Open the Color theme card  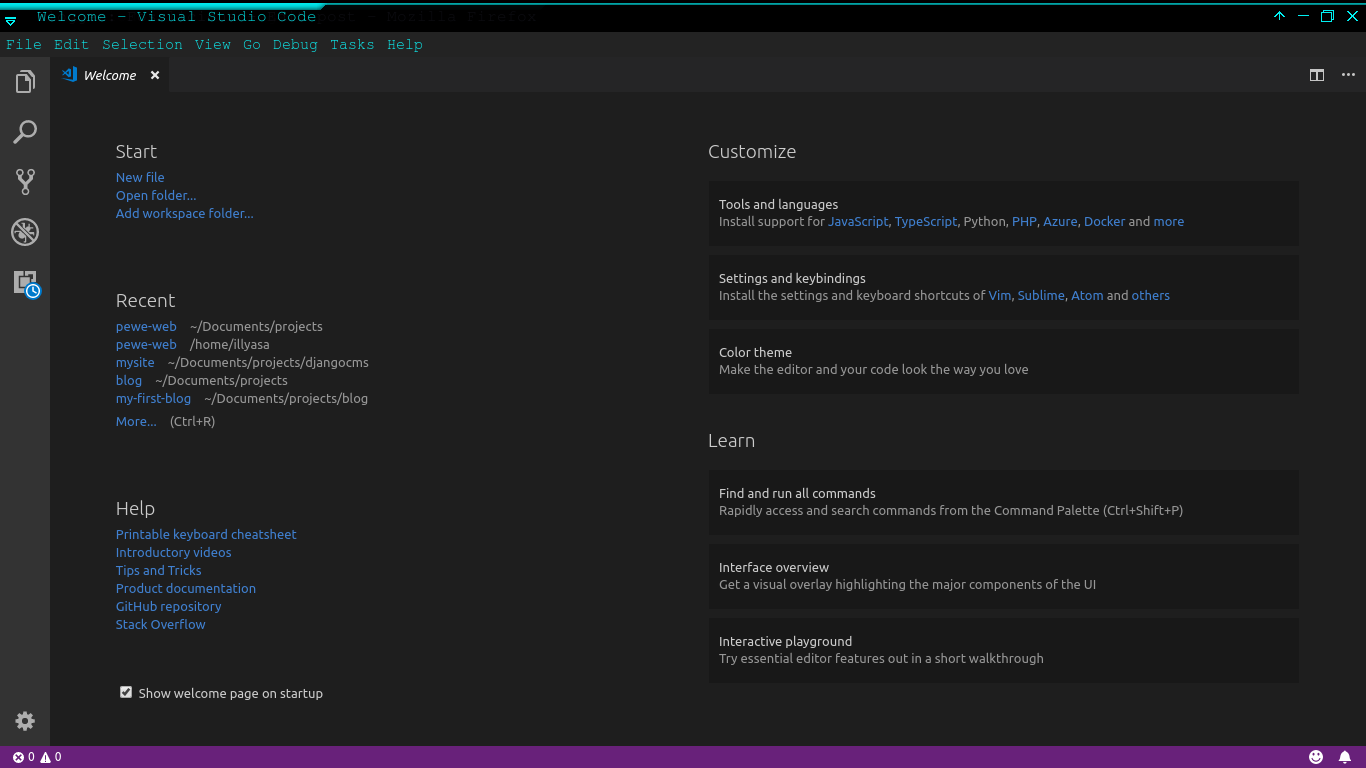(x=1004, y=361)
